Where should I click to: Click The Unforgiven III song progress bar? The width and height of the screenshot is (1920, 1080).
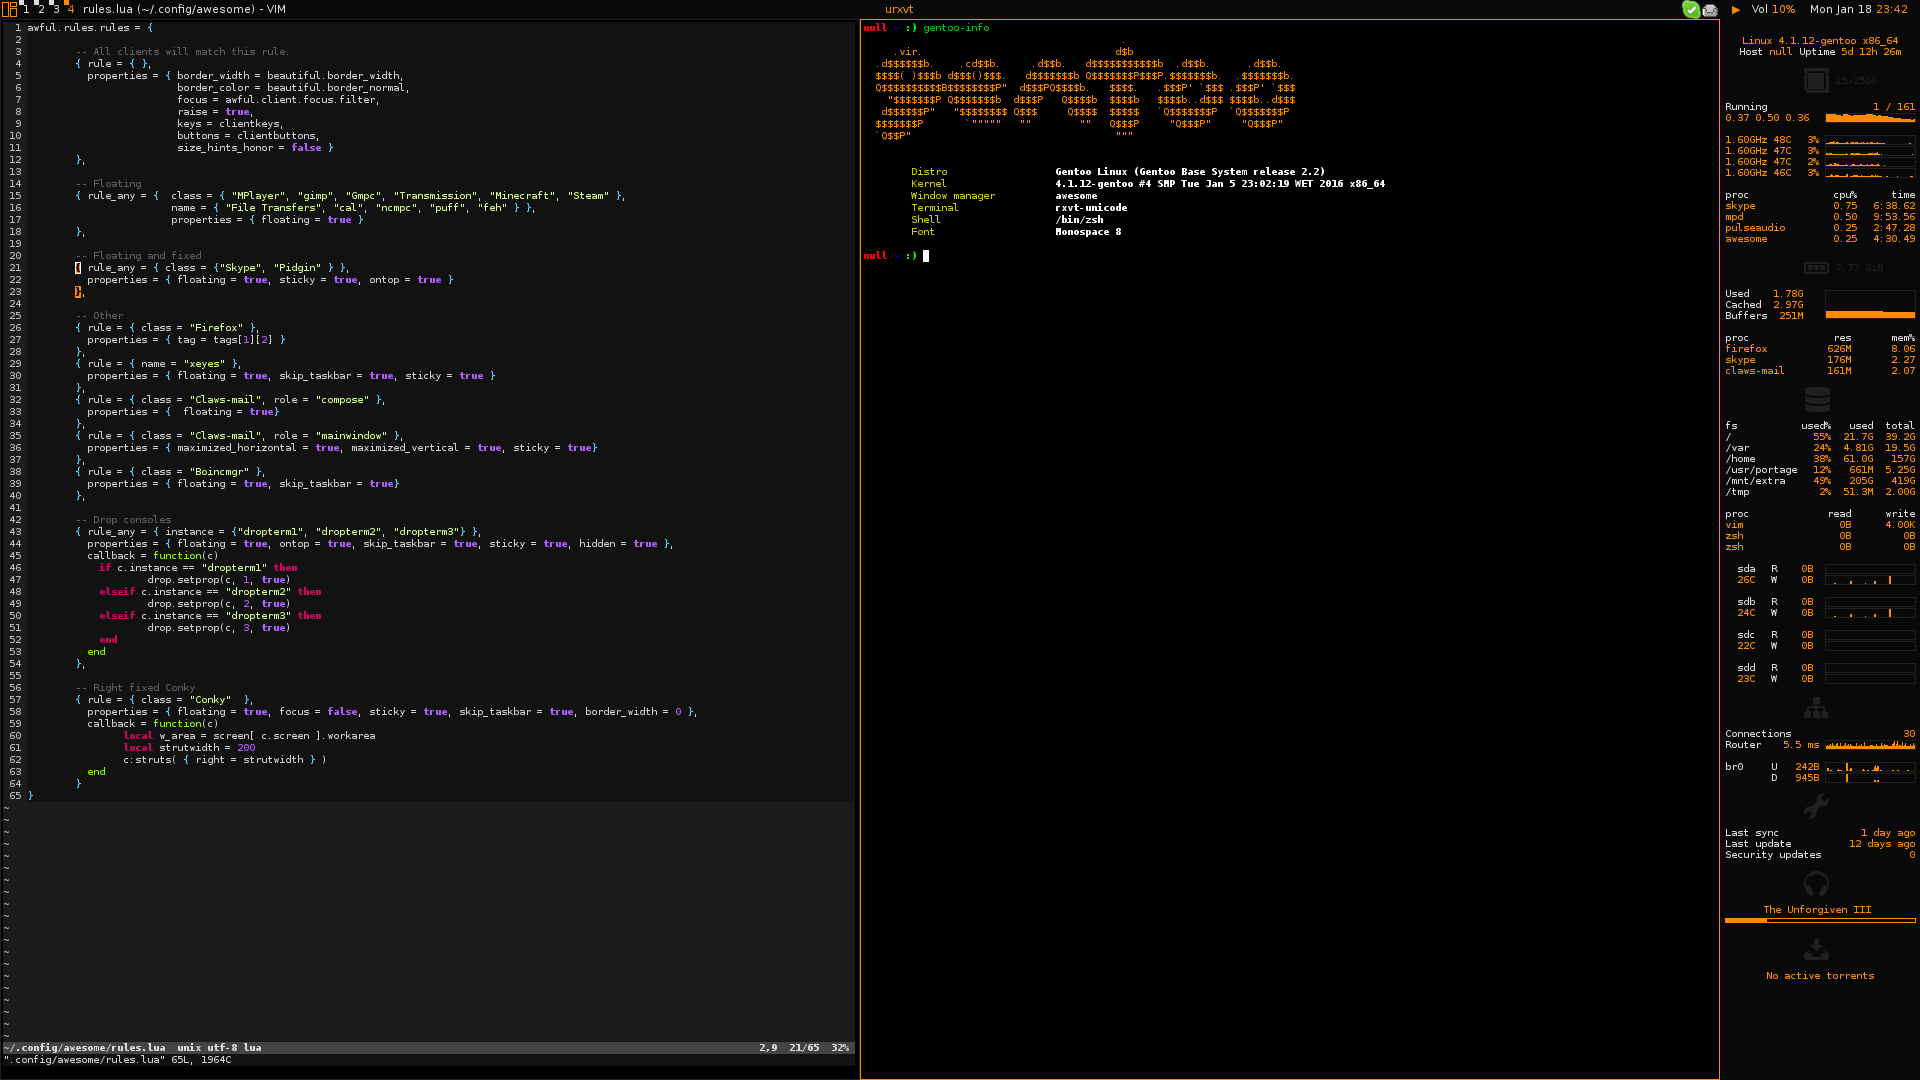pos(1819,920)
